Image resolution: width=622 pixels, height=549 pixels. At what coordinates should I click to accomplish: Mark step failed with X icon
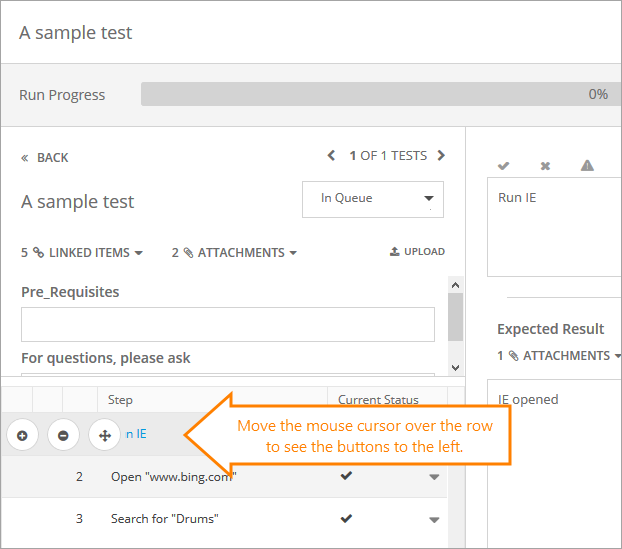point(545,165)
